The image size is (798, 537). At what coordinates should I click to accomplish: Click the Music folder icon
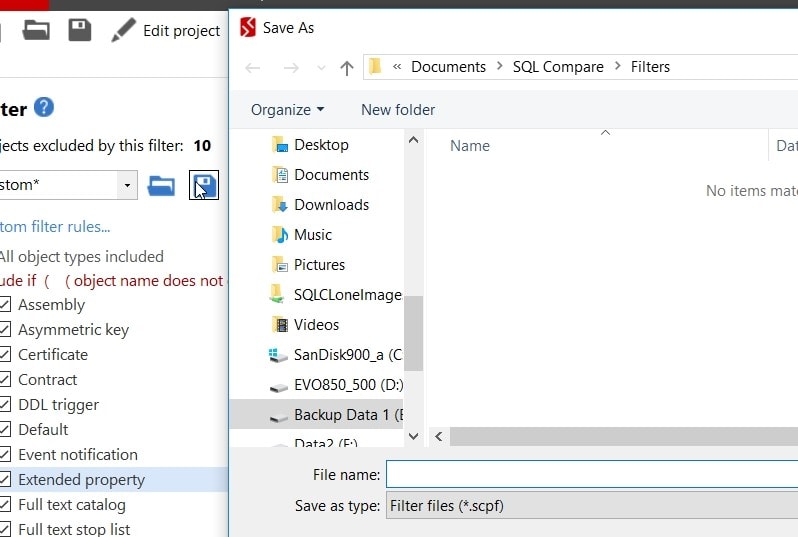[280, 235]
